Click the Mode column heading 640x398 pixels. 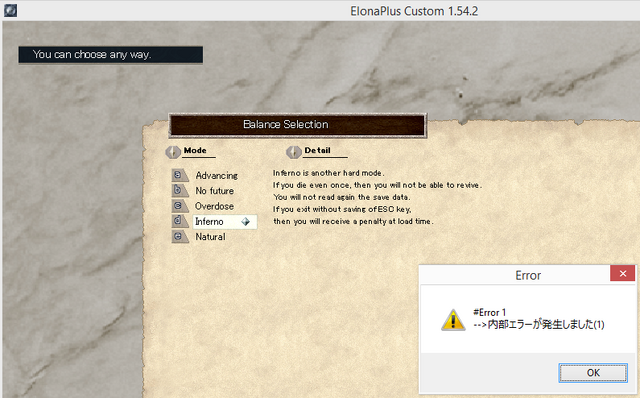click(x=195, y=150)
